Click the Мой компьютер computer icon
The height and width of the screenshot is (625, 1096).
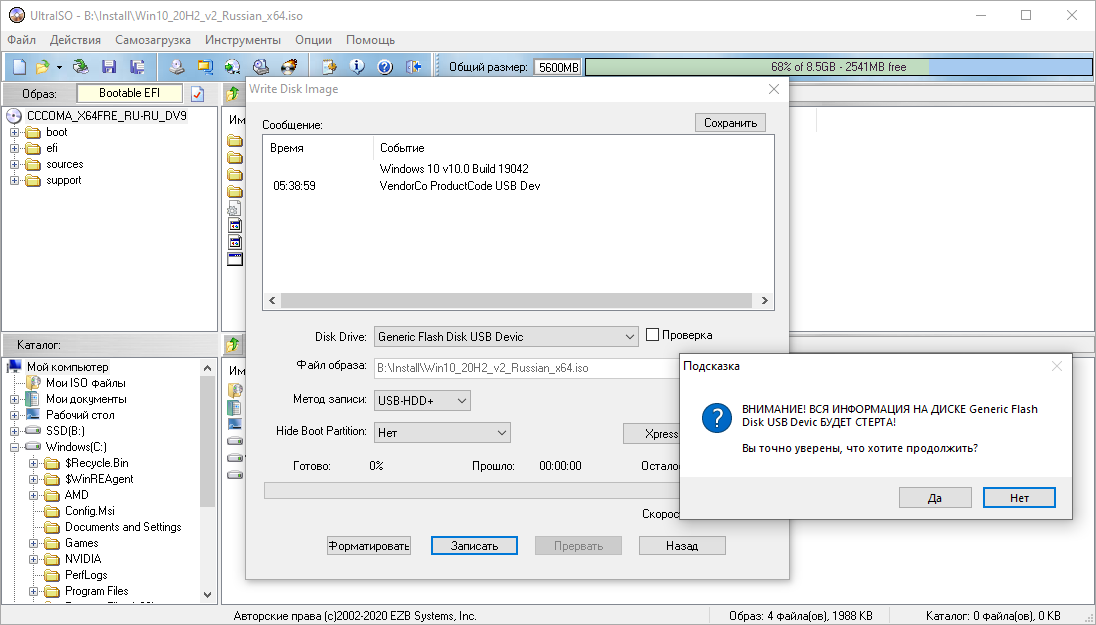click(x=14, y=366)
